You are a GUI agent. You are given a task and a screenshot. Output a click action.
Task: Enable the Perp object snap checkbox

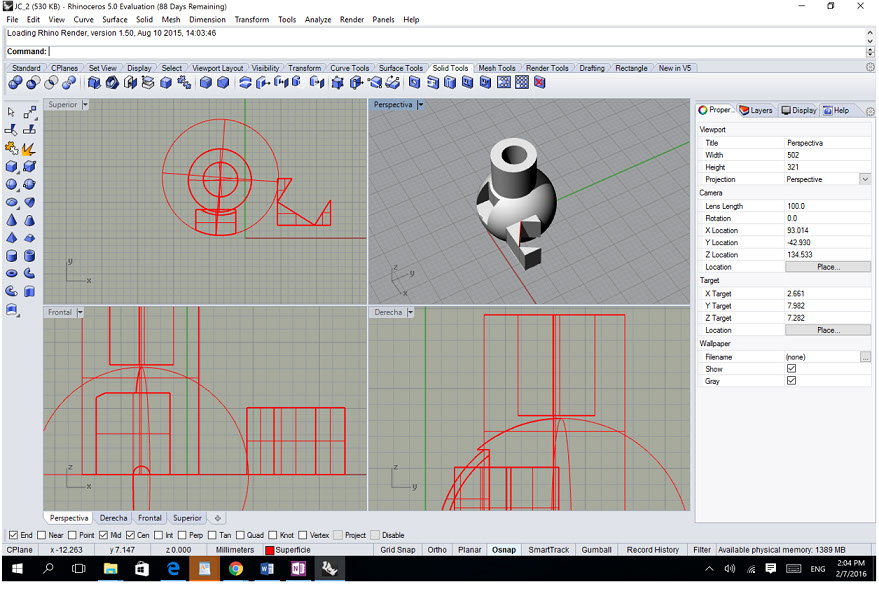182,536
